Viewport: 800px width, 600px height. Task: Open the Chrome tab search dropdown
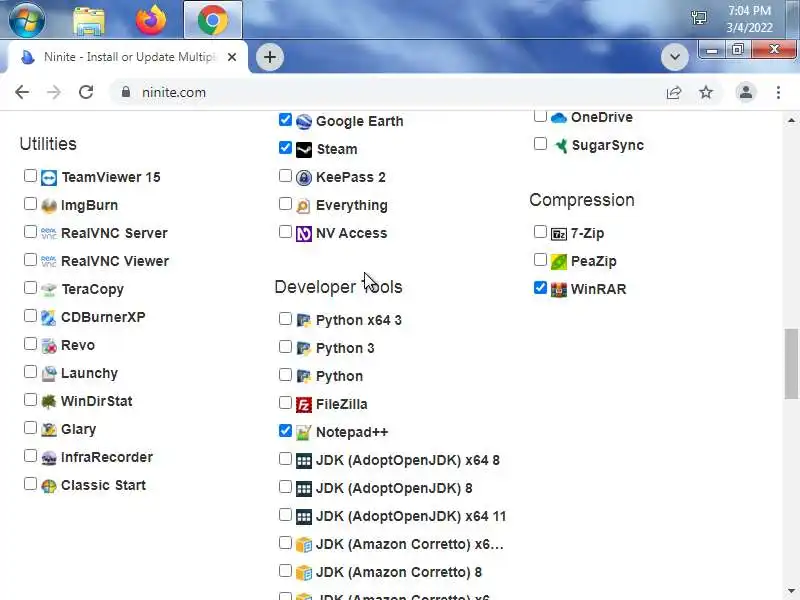(x=674, y=57)
